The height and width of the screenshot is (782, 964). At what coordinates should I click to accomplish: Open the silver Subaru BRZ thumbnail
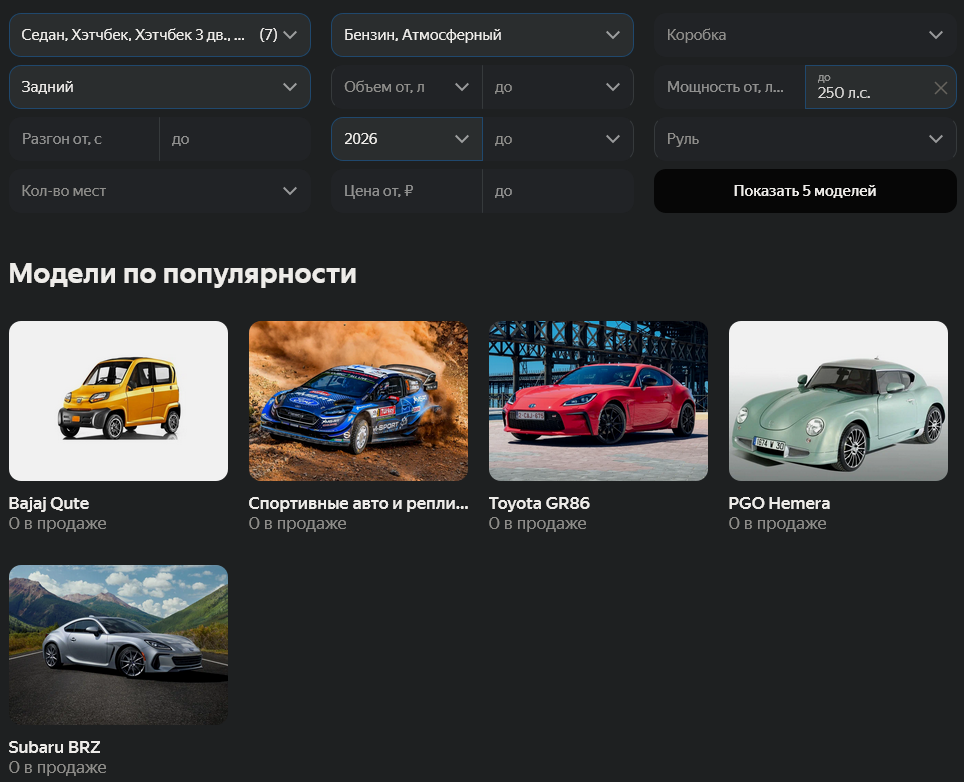(x=118, y=645)
